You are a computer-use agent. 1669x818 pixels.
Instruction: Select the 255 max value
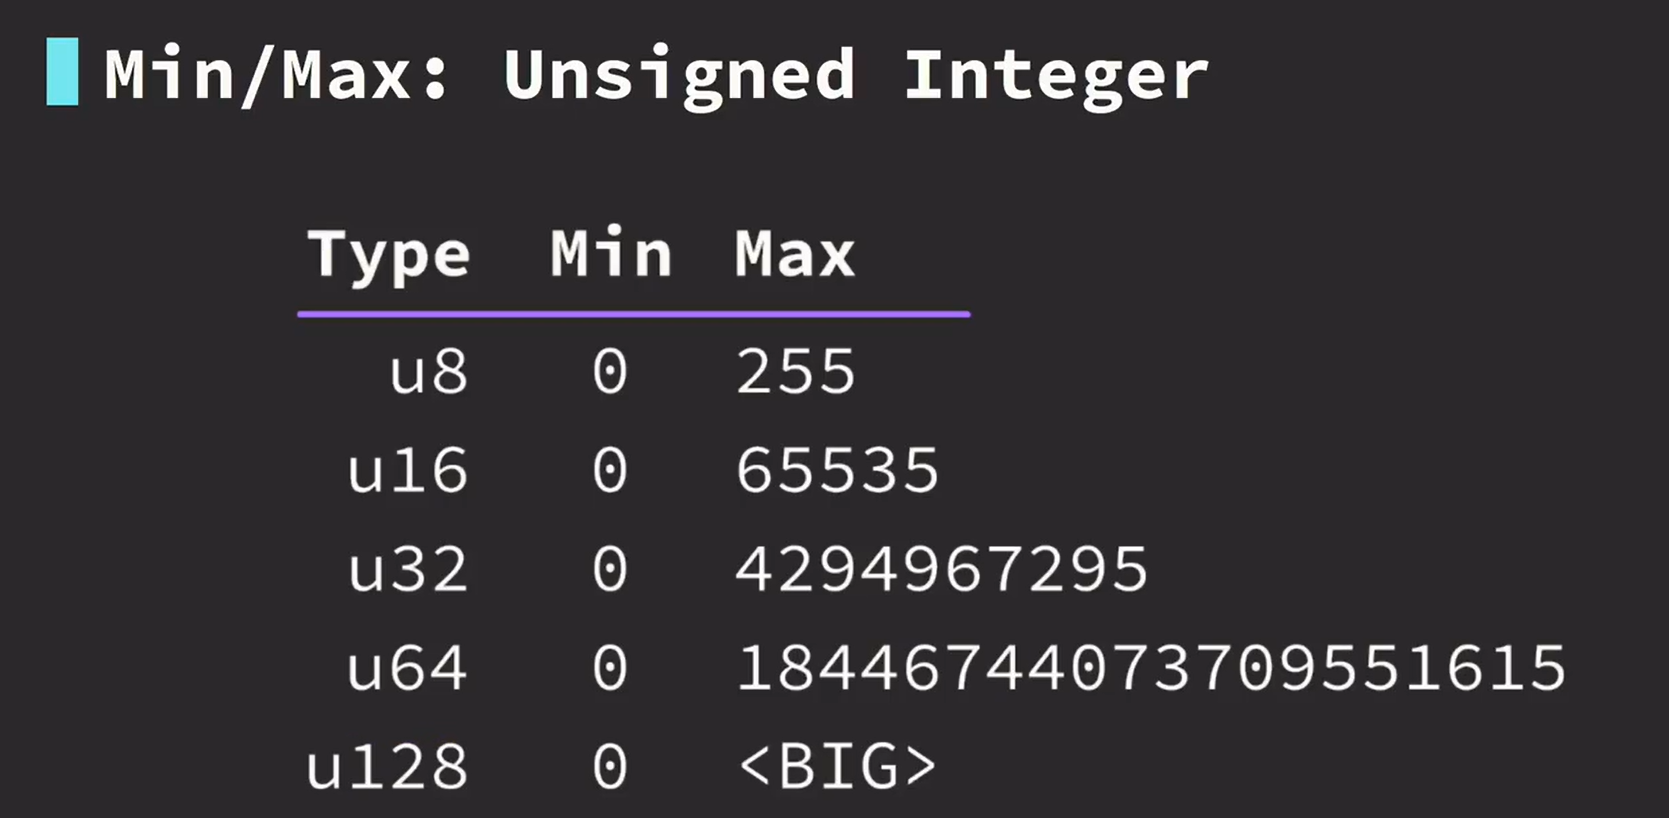click(x=796, y=372)
